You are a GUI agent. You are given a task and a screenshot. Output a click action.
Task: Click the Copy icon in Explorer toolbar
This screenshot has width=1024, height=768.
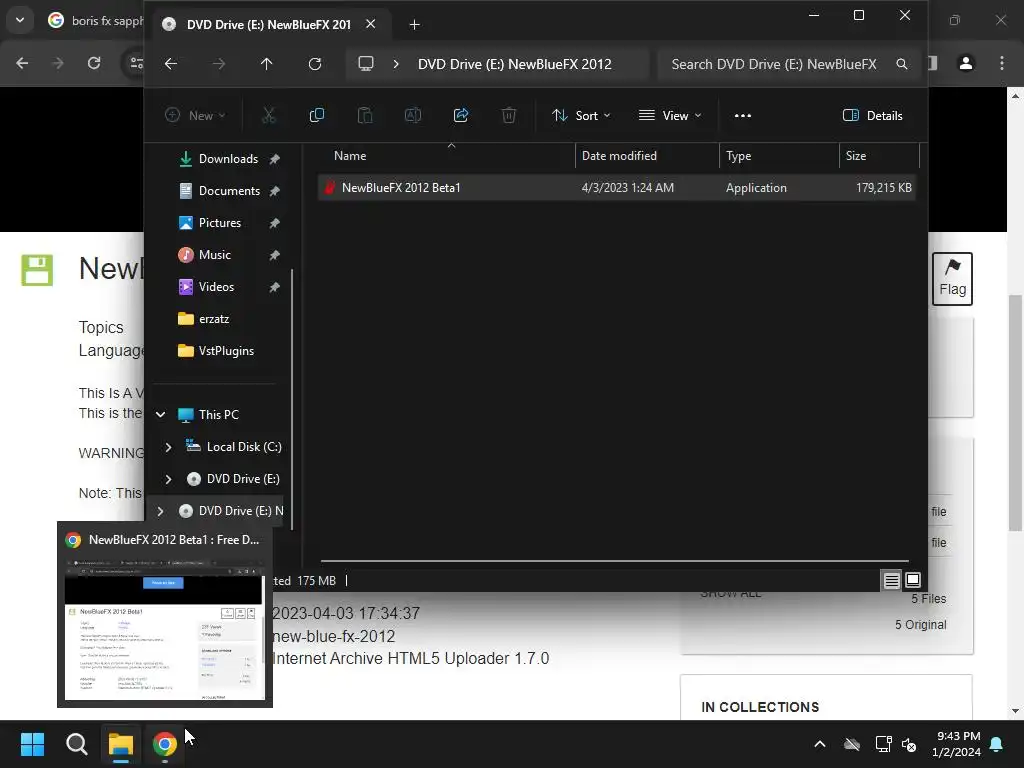[x=317, y=116]
